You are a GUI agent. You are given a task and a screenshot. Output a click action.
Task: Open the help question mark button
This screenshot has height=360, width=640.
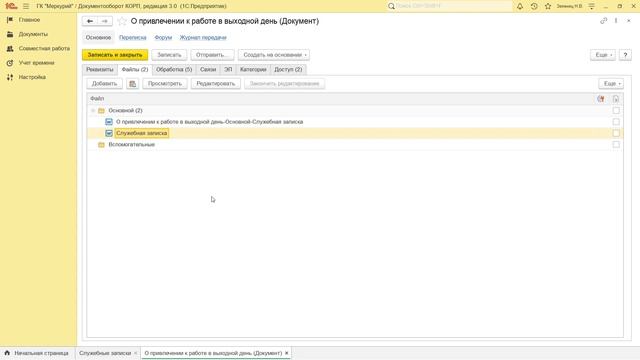pyautogui.click(x=625, y=55)
